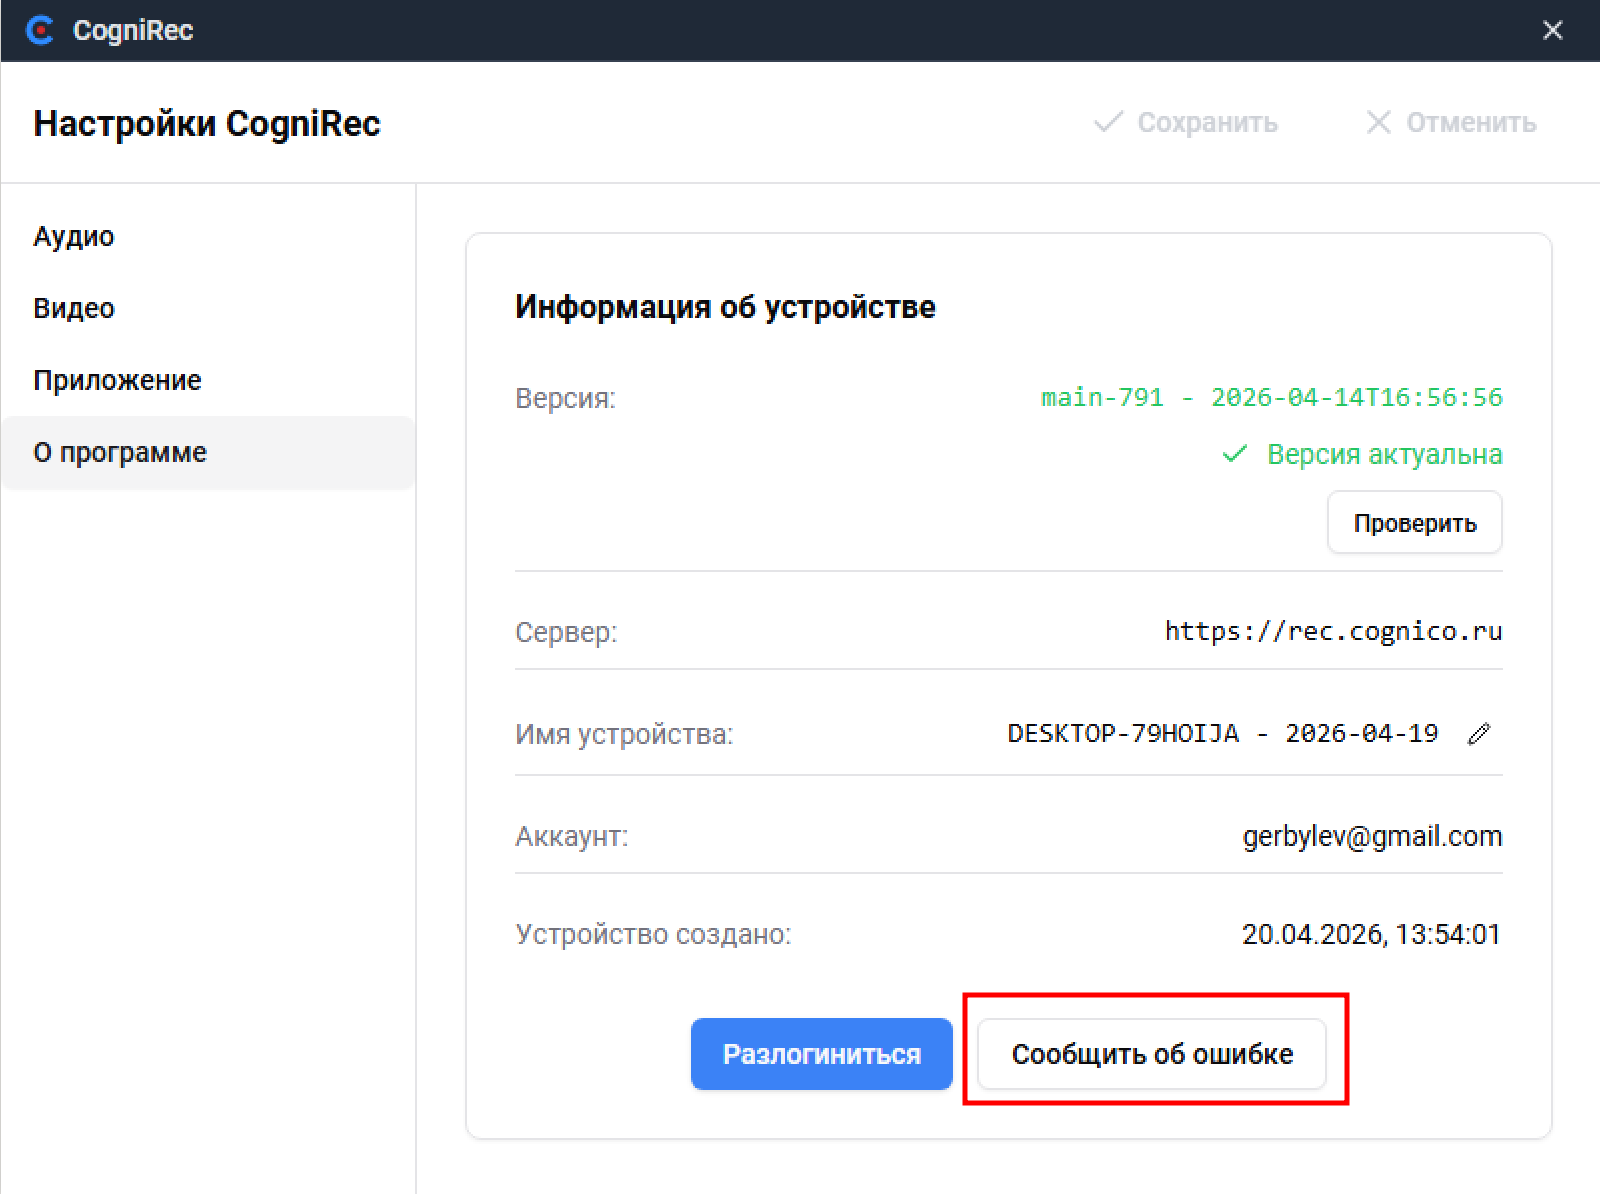Click the Информация об устройстве heading
1600x1194 pixels.
coord(725,307)
